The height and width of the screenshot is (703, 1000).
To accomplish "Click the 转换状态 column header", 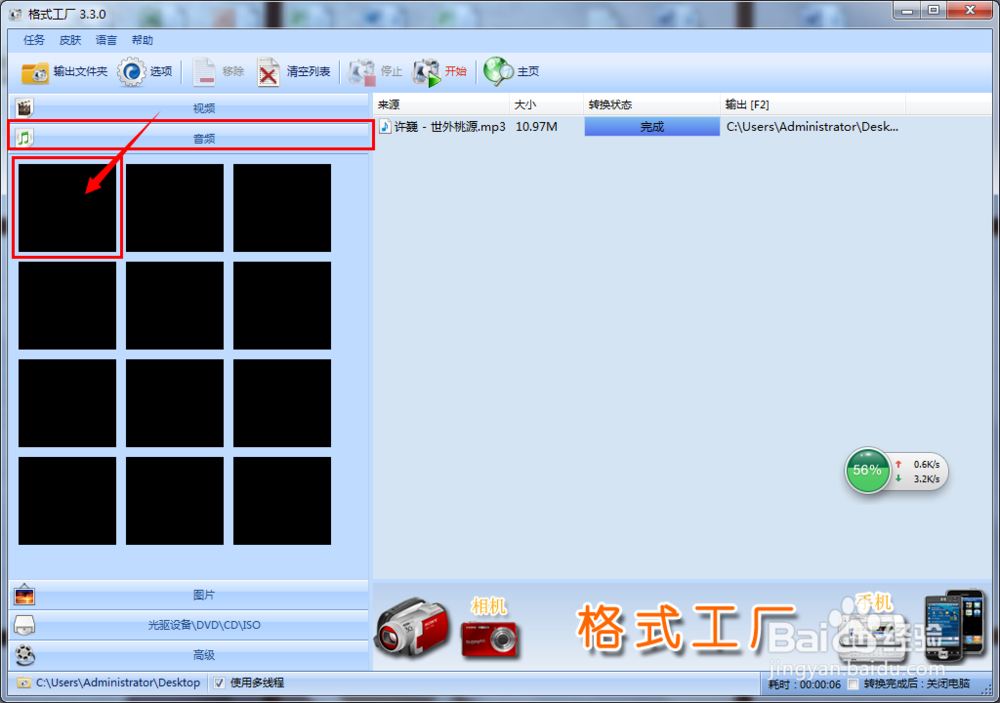I will (x=652, y=105).
